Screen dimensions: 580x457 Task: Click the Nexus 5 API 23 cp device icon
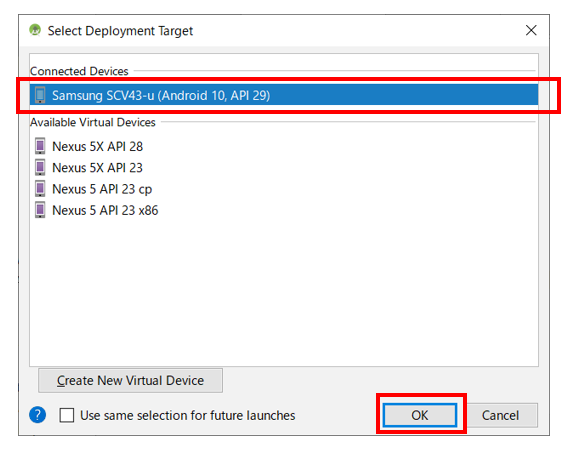(40, 189)
